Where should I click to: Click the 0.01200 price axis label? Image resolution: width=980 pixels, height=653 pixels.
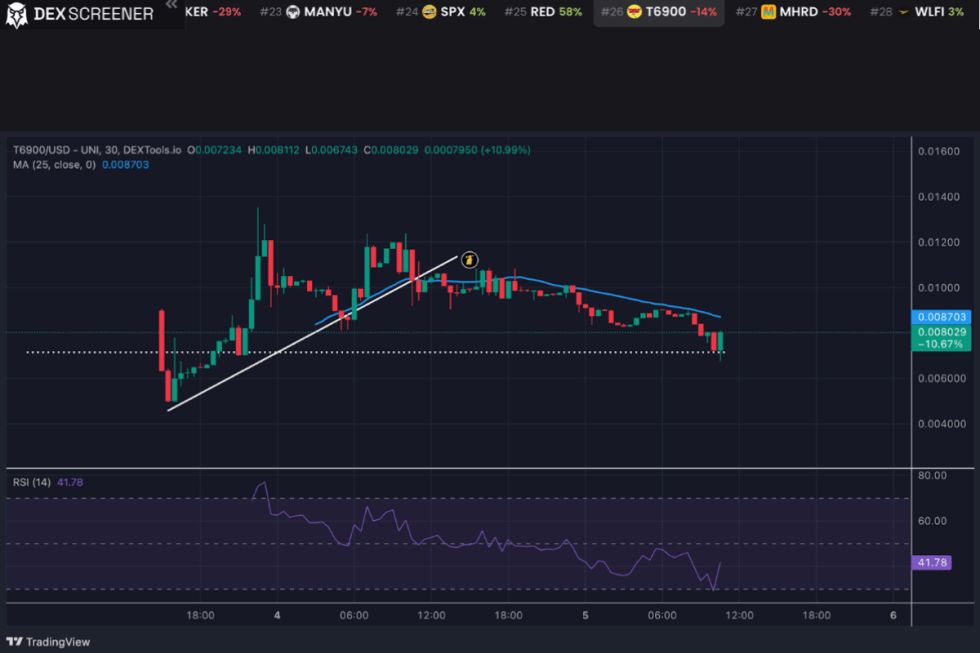pyautogui.click(x=938, y=242)
